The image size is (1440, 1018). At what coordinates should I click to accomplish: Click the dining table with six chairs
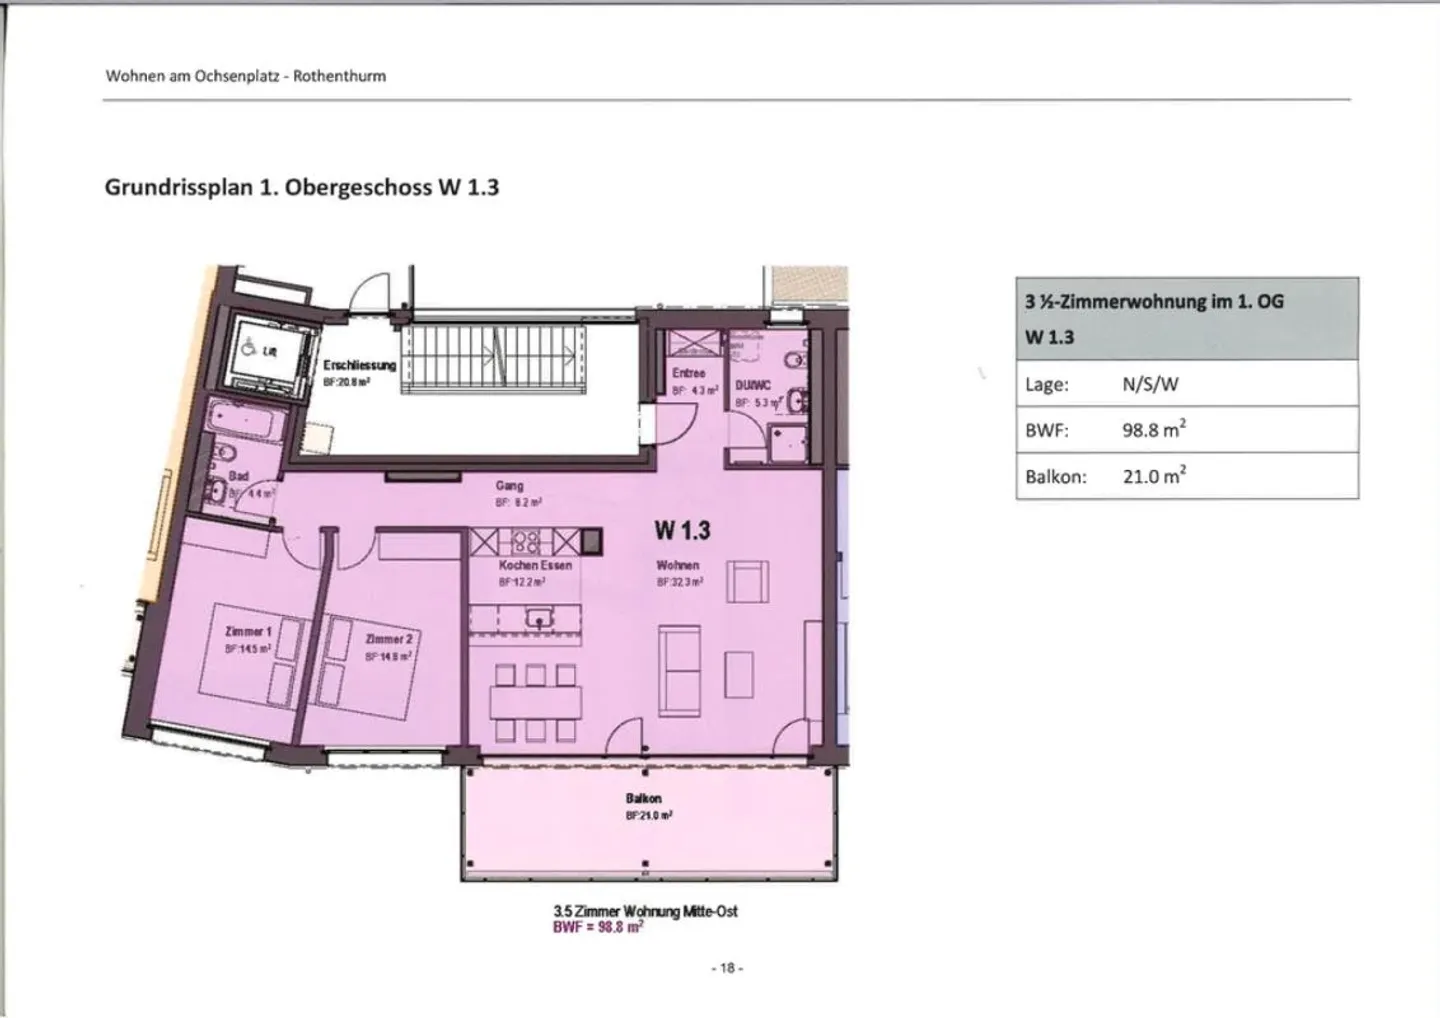[536, 703]
